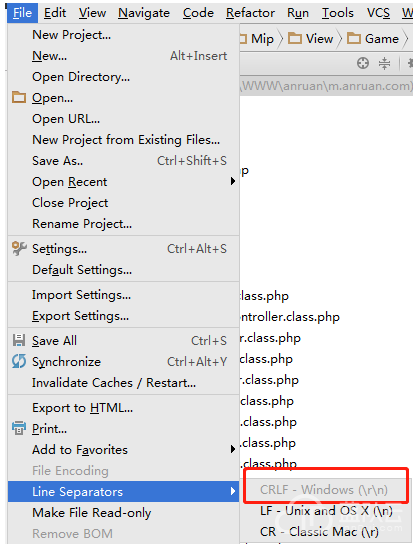The image size is (413, 544).
Task: Expand the Add to Favorites submenu arrow
Action: [233, 450]
